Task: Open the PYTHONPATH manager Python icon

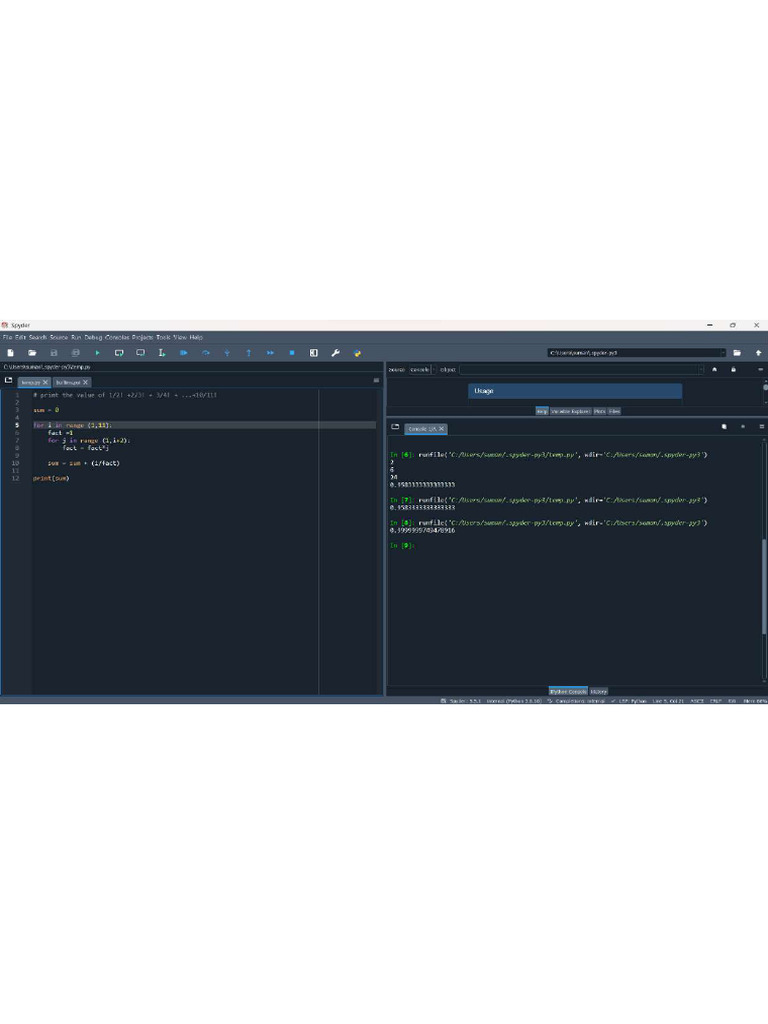Action: (x=357, y=353)
